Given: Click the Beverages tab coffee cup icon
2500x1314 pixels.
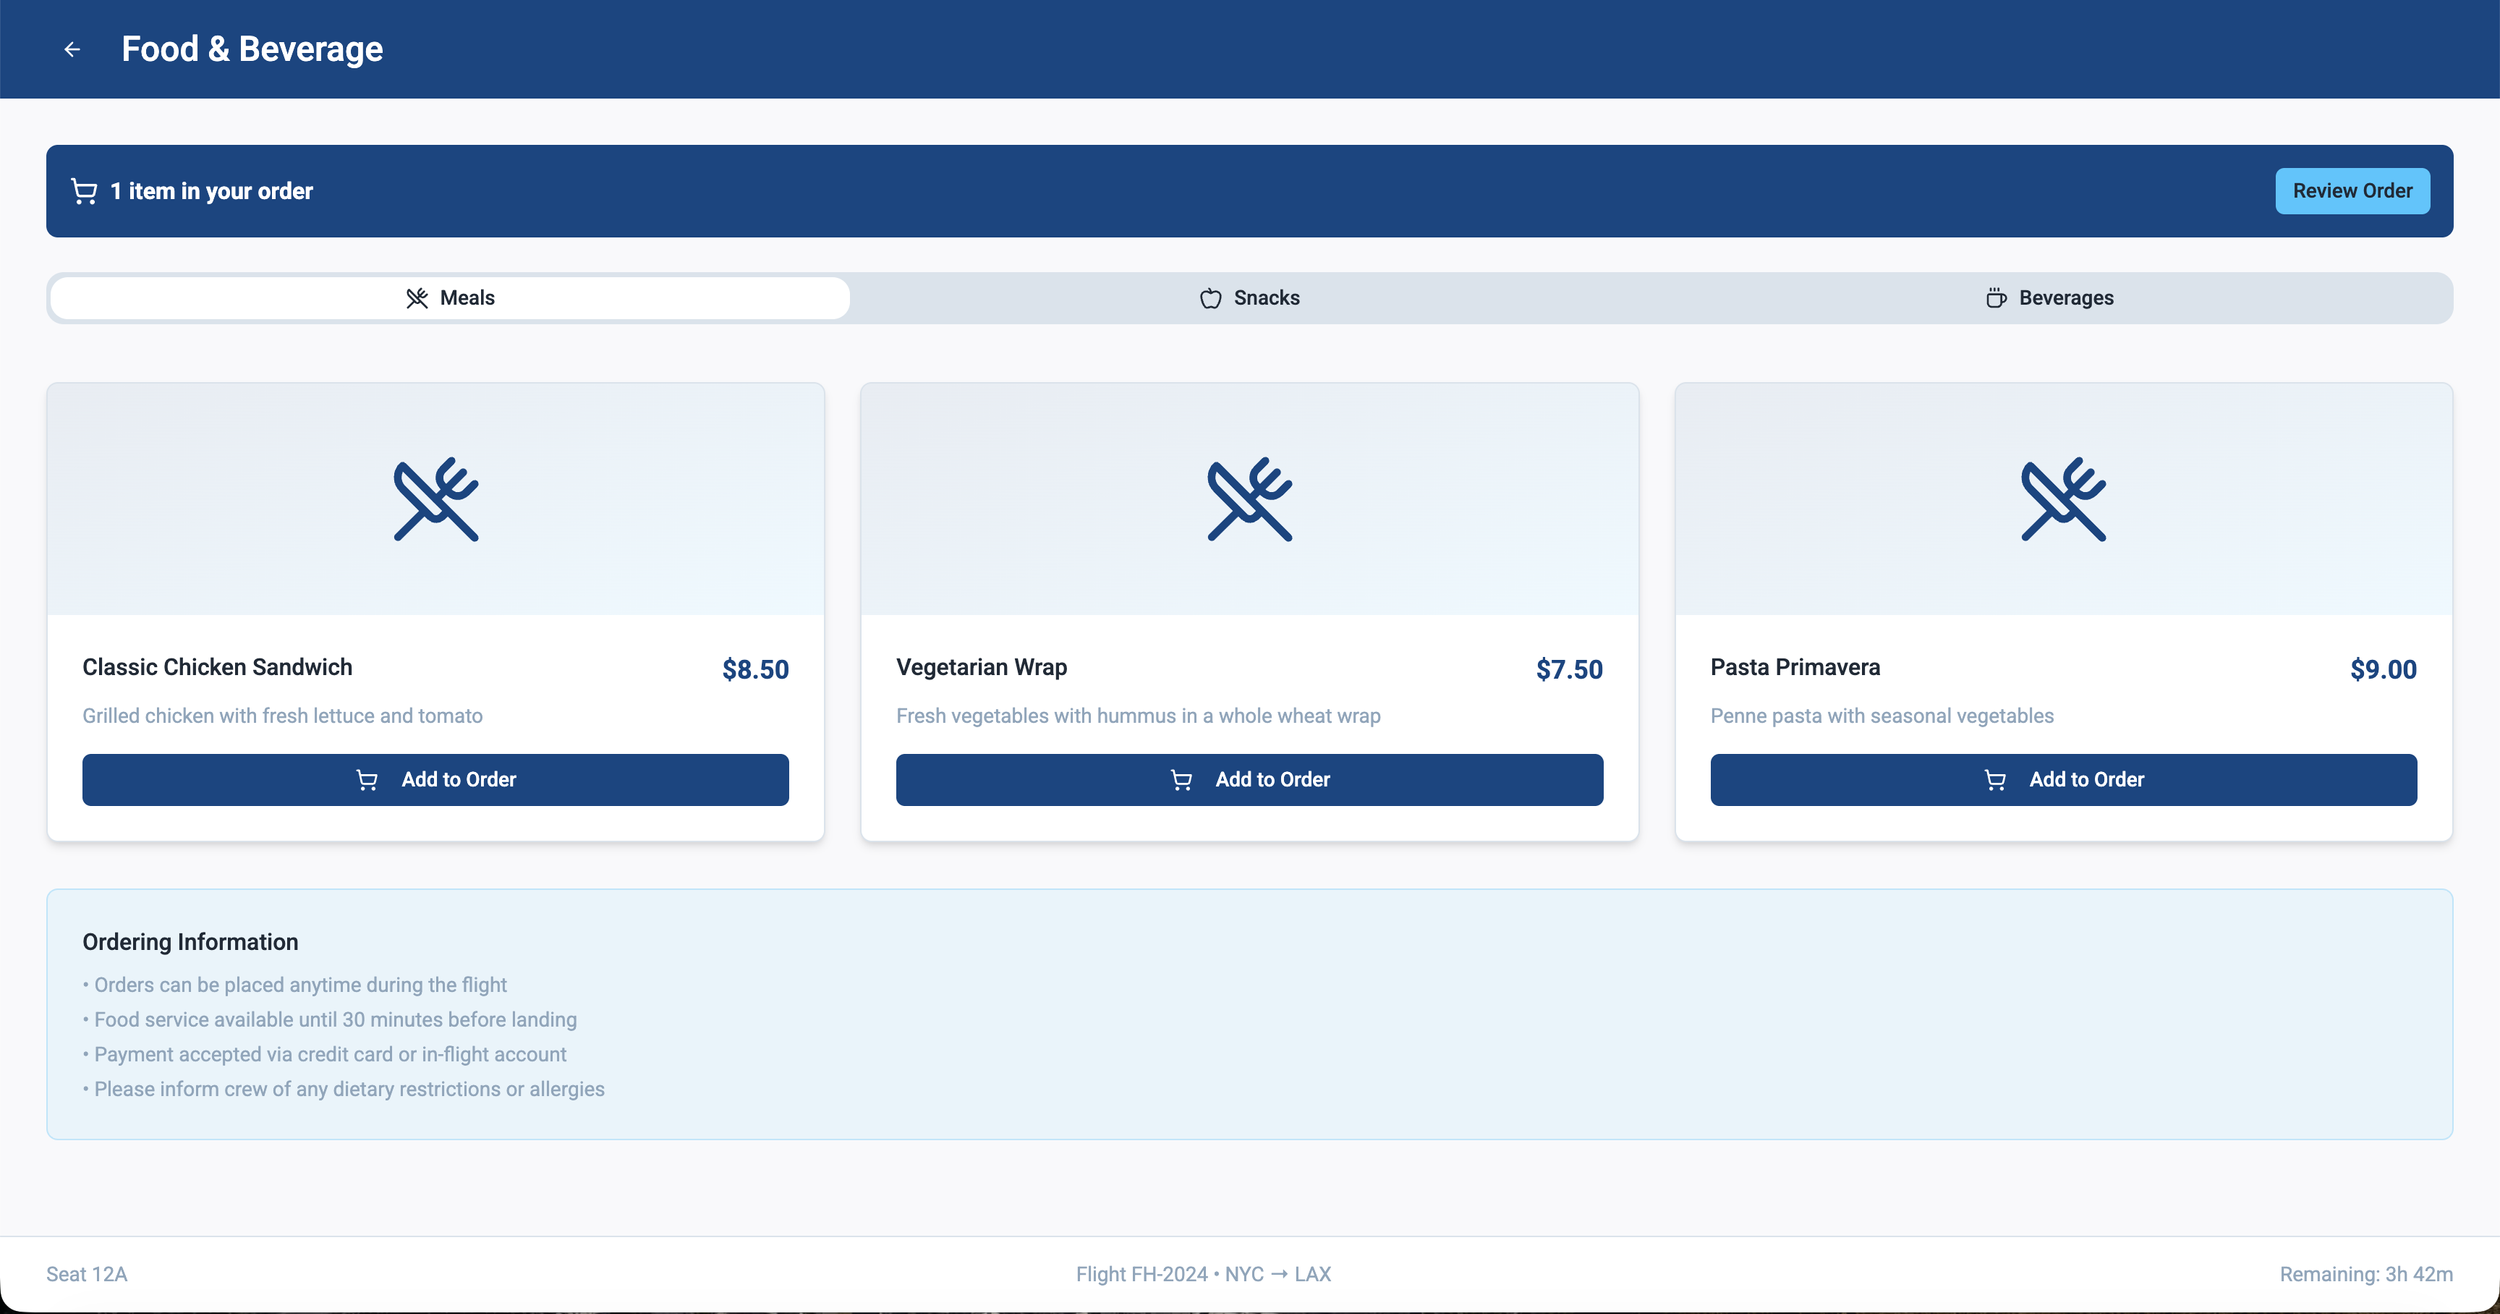Looking at the screenshot, I should 1996,298.
